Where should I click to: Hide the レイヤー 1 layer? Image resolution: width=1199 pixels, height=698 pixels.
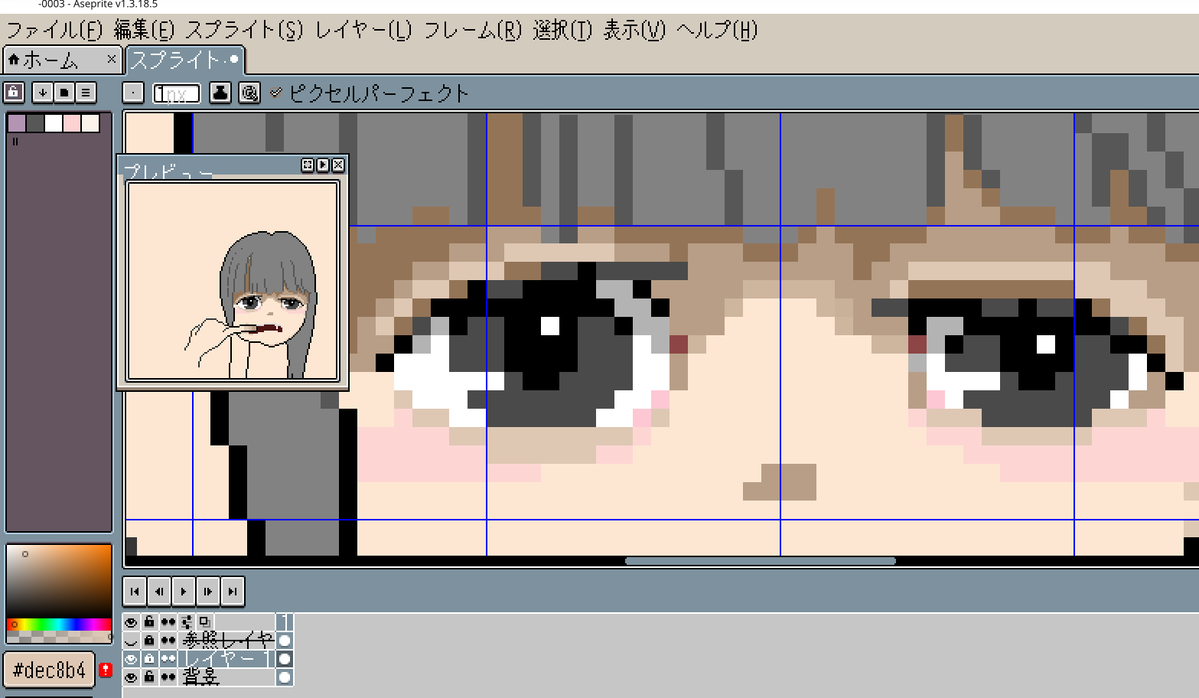131,659
